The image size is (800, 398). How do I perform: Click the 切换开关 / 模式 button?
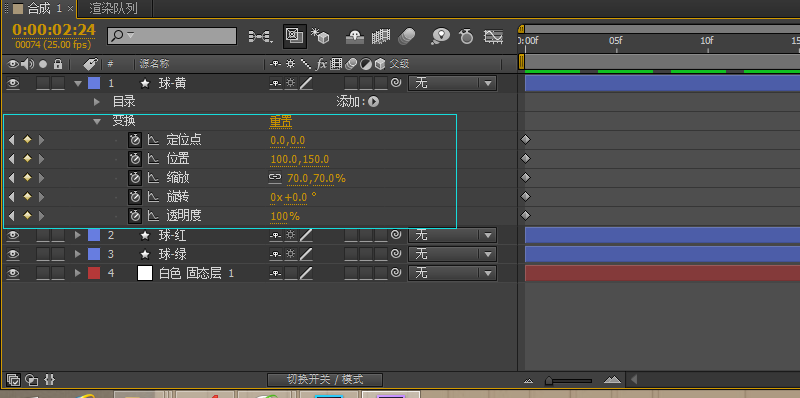tap(325, 380)
